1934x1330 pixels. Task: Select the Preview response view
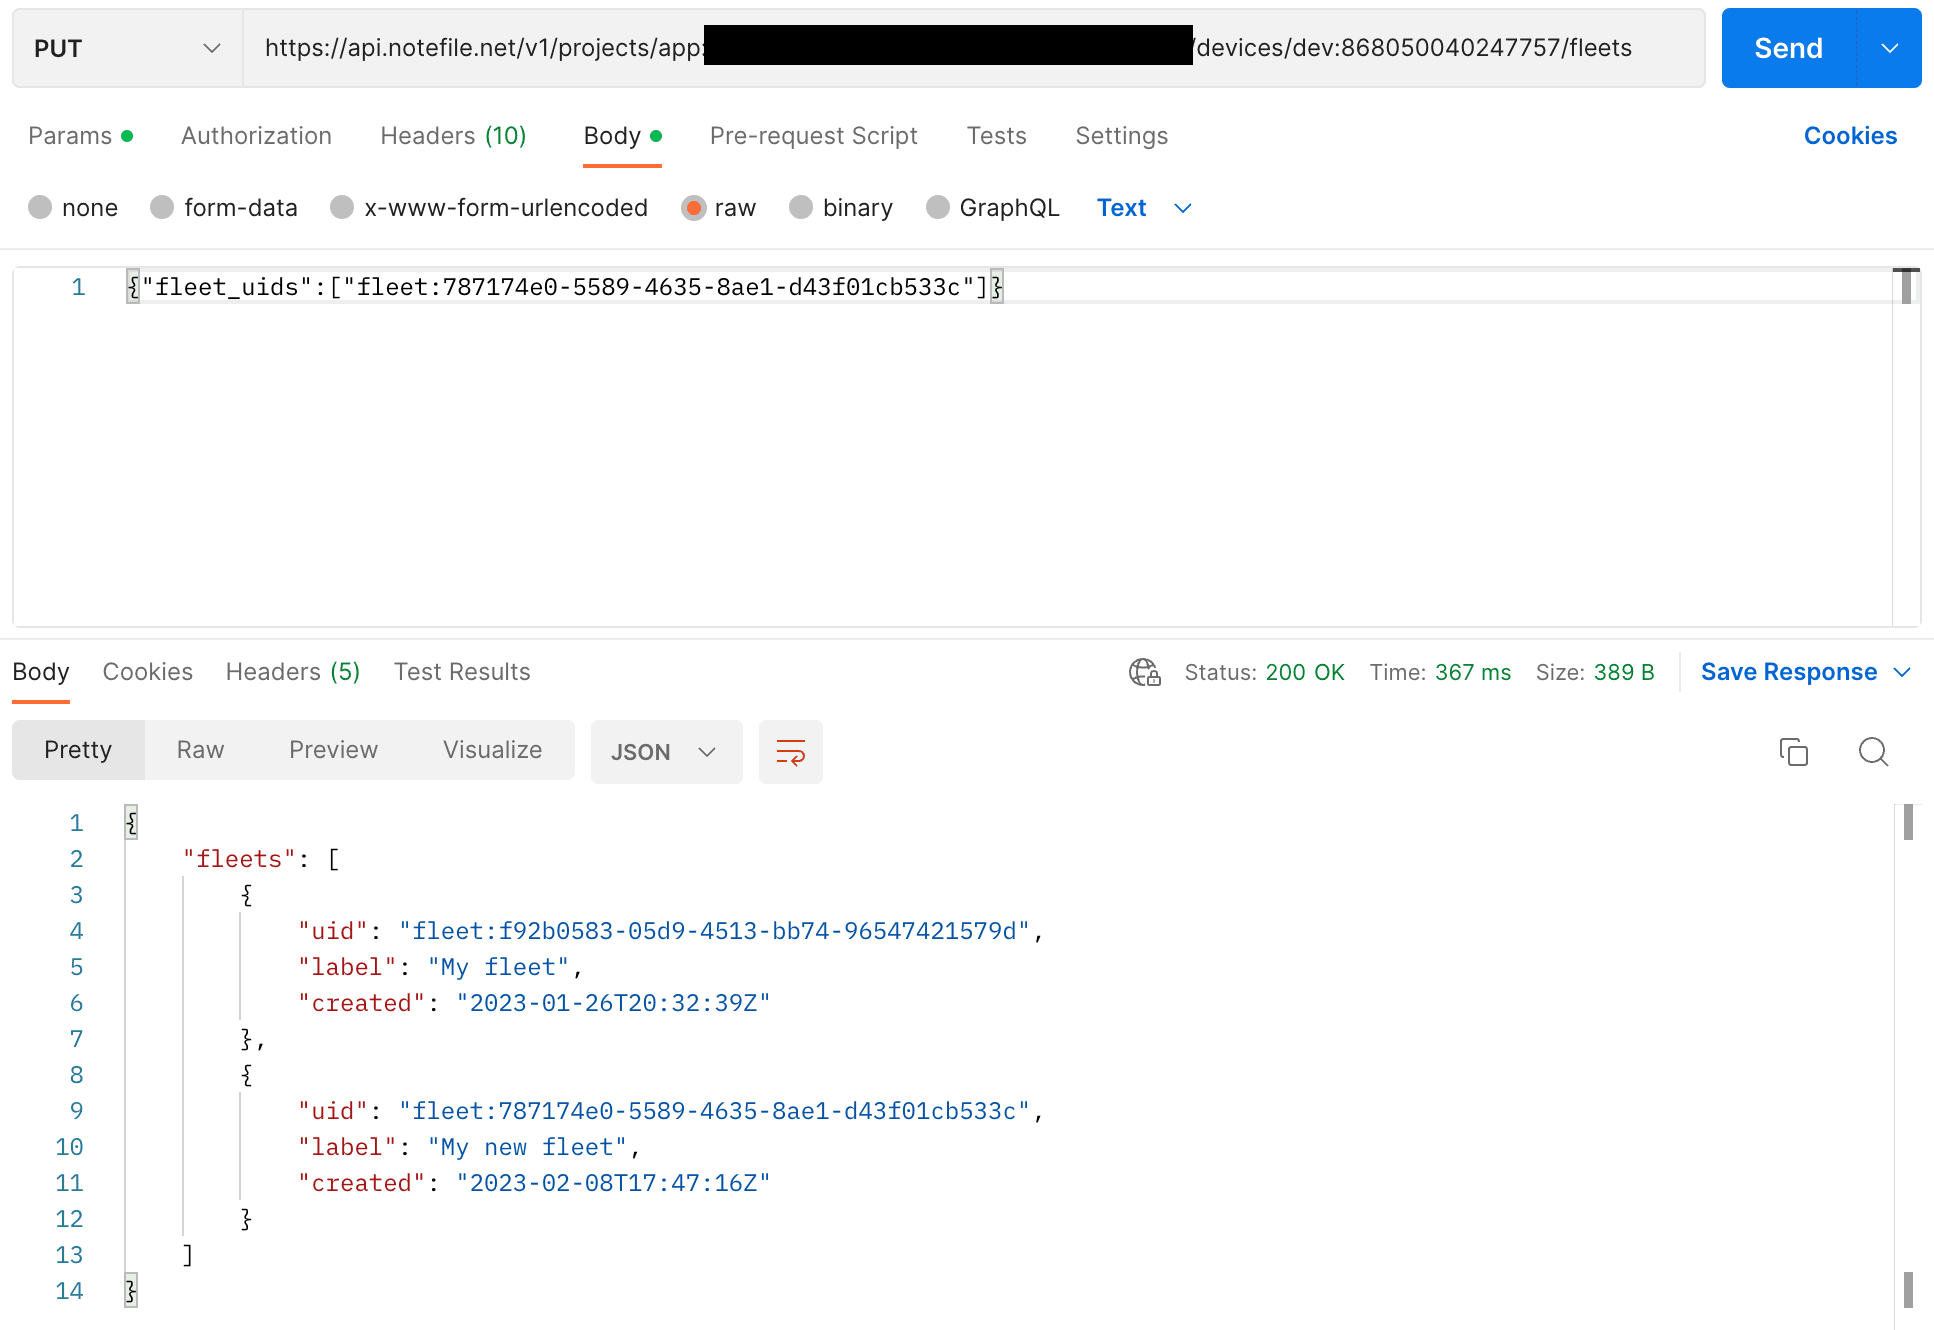point(333,750)
